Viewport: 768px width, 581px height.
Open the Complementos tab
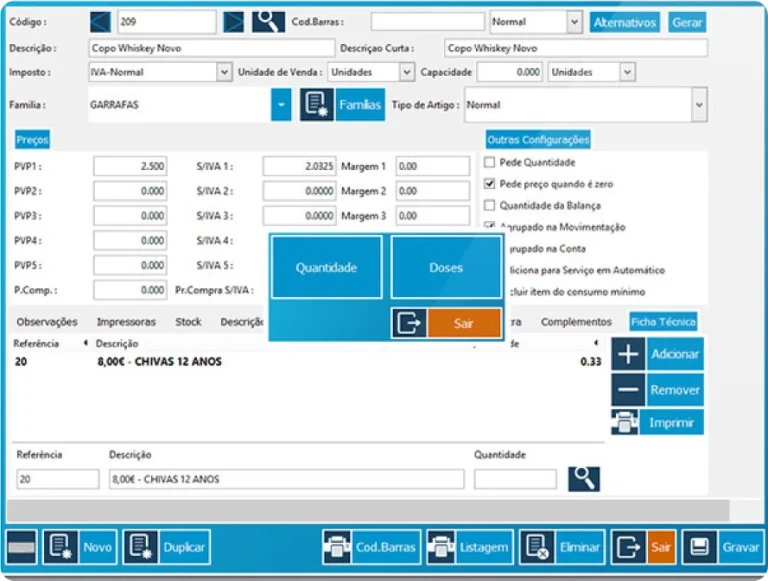(575, 322)
